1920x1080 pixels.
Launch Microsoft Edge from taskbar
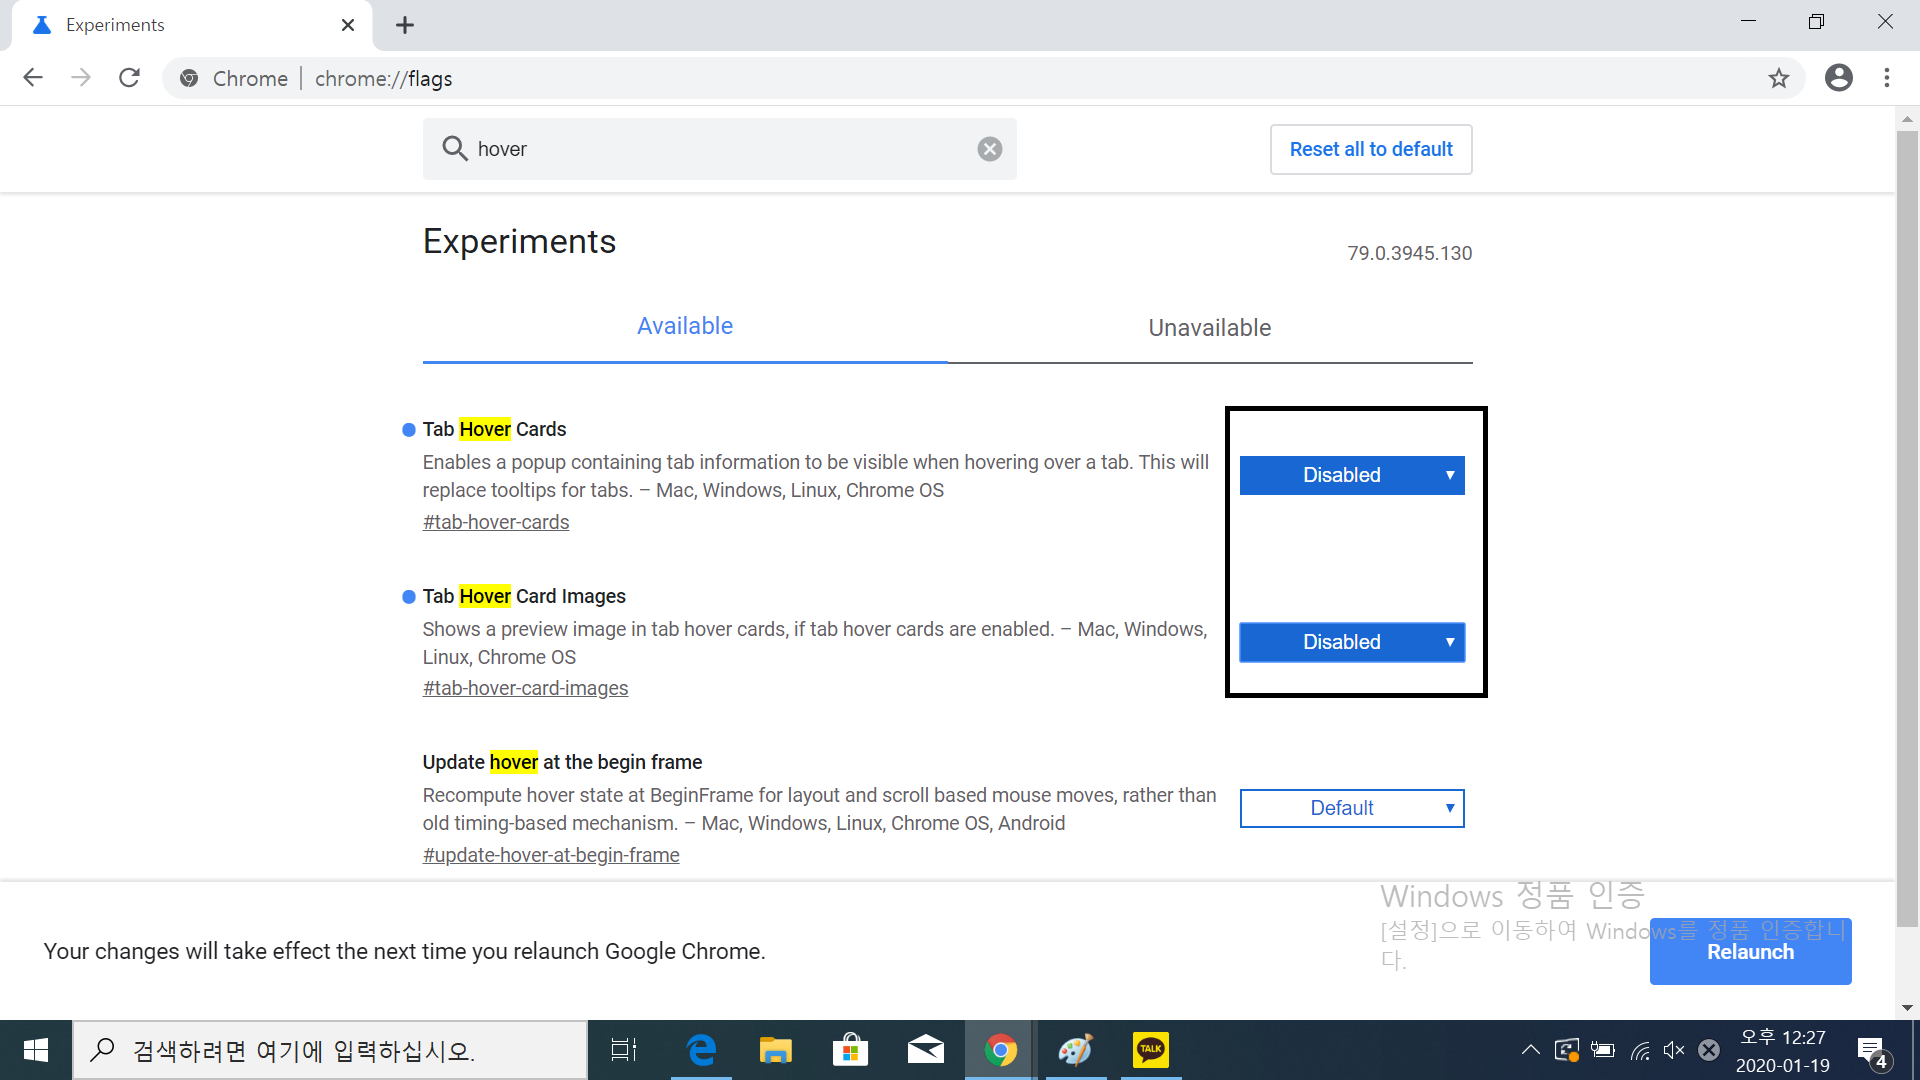[x=702, y=1050]
